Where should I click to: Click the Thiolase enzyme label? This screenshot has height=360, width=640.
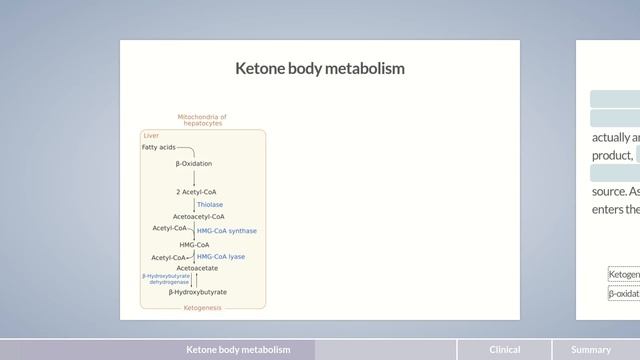pyautogui.click(x=210, y=204)
